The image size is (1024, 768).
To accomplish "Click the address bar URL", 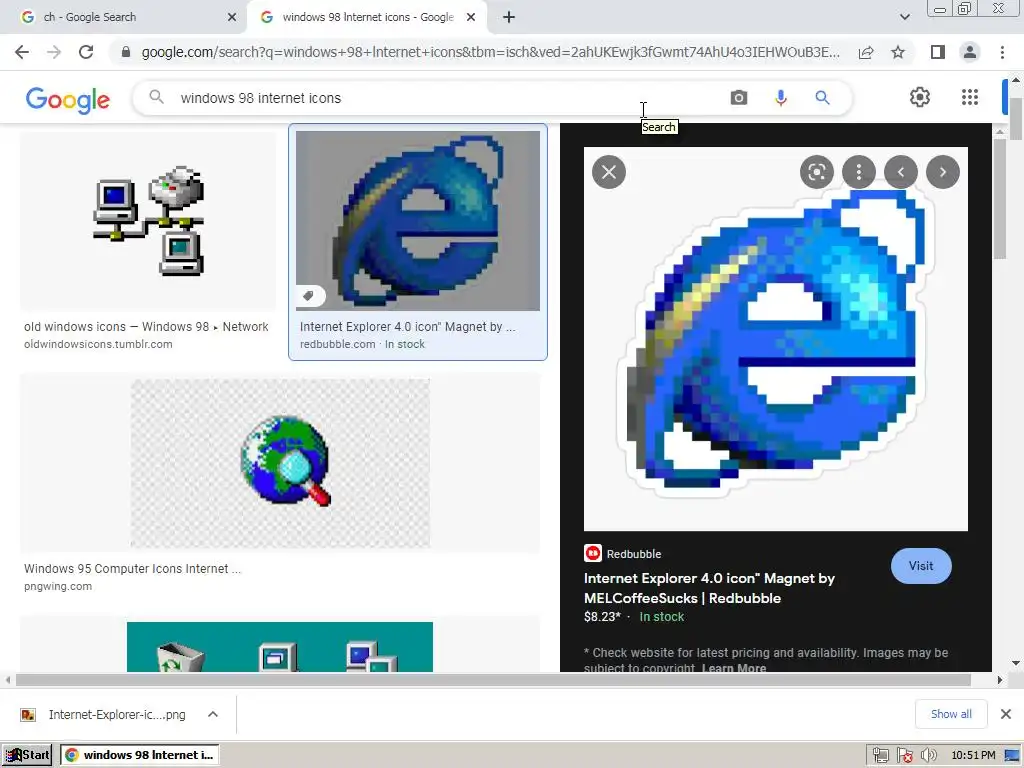I will click(490, 52).
